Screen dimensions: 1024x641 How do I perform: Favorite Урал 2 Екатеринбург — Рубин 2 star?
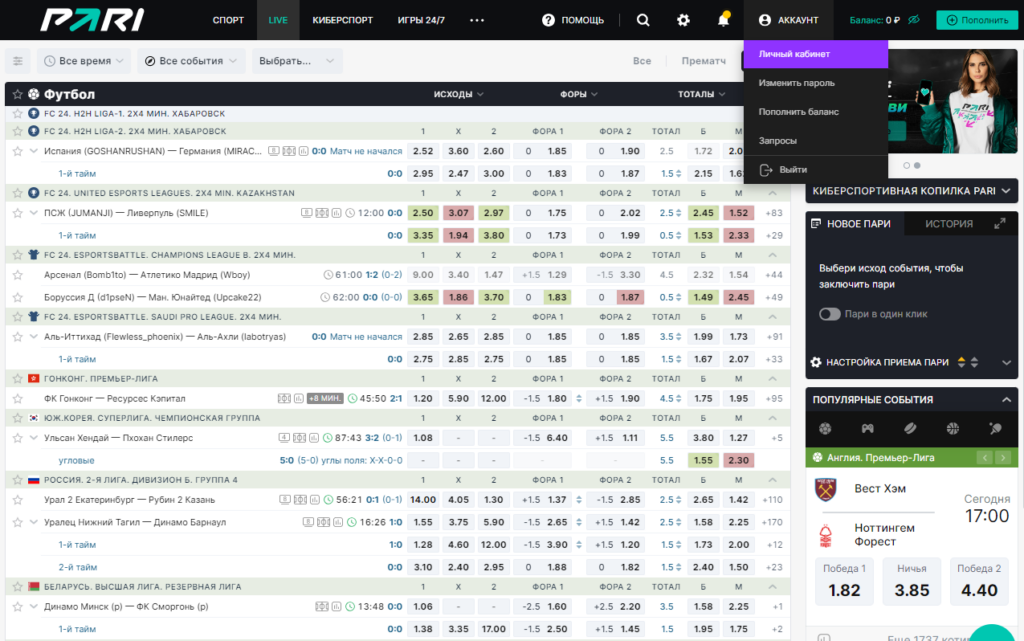pos(18,500)
